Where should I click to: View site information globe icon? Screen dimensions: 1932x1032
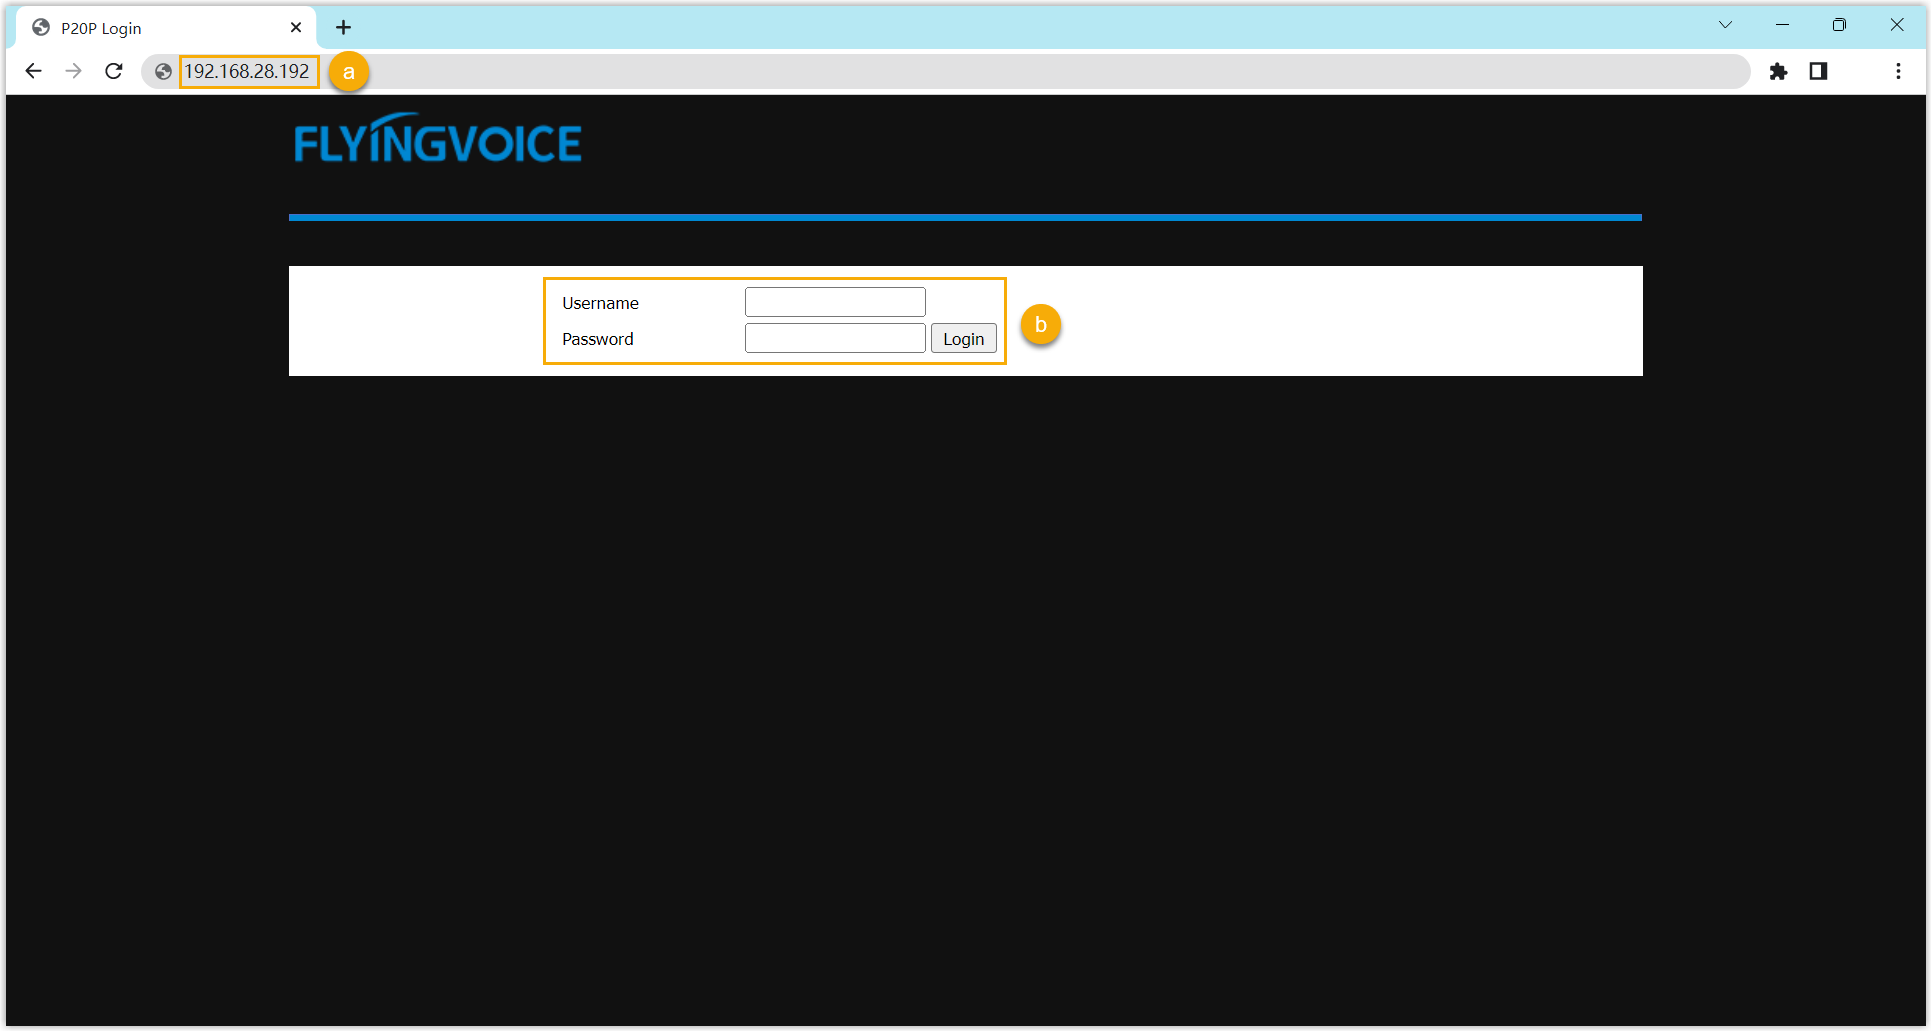[x=163, y=72]
